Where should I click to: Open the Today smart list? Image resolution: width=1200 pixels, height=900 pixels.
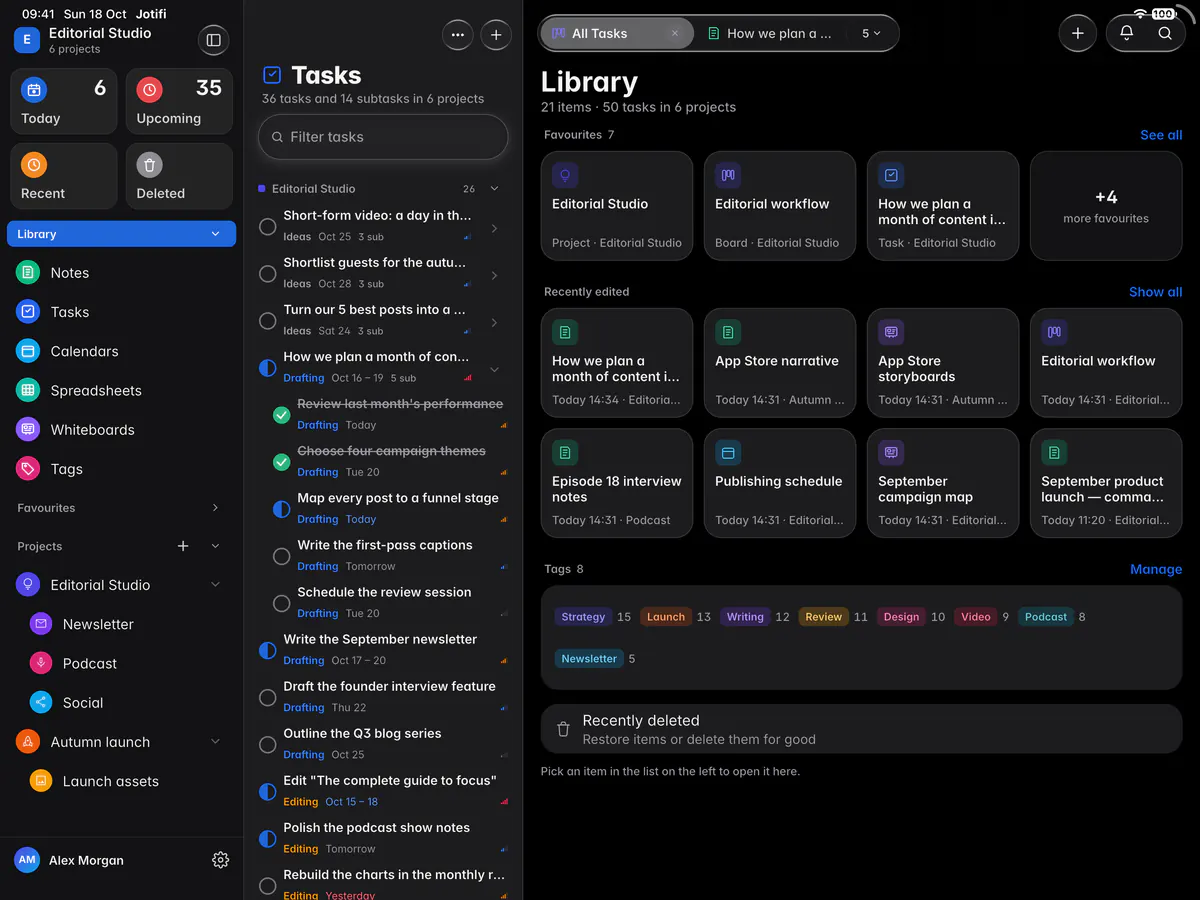pyautogui.click(x=64, y=101)
